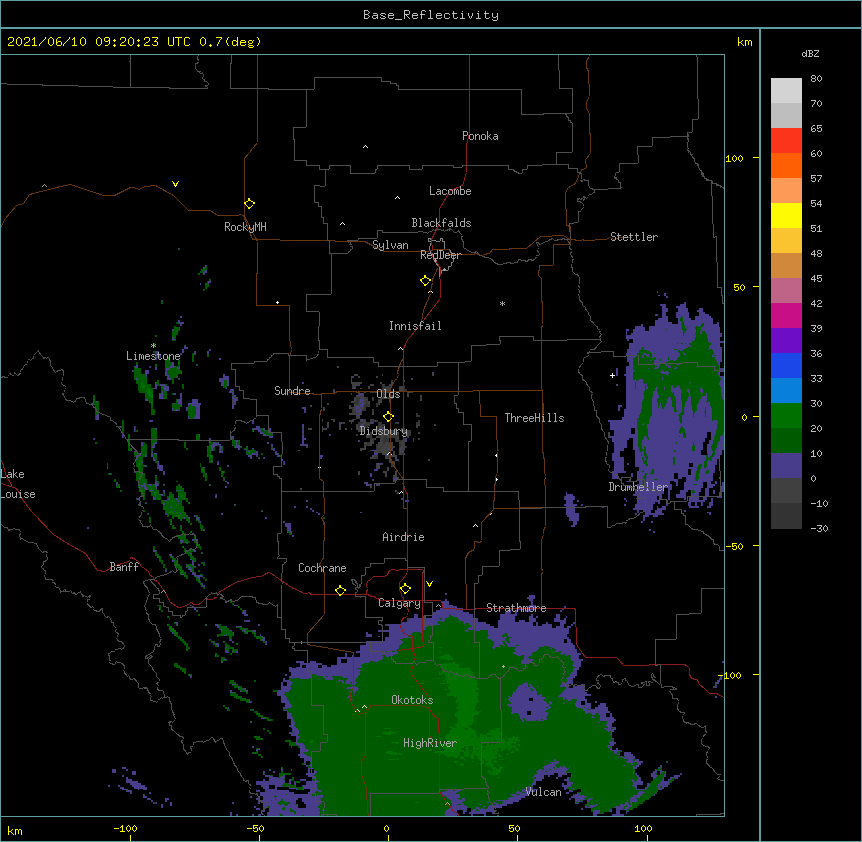The image size is (862, 842).
Task: Click the Didsbury label
Action: [384, 431]
